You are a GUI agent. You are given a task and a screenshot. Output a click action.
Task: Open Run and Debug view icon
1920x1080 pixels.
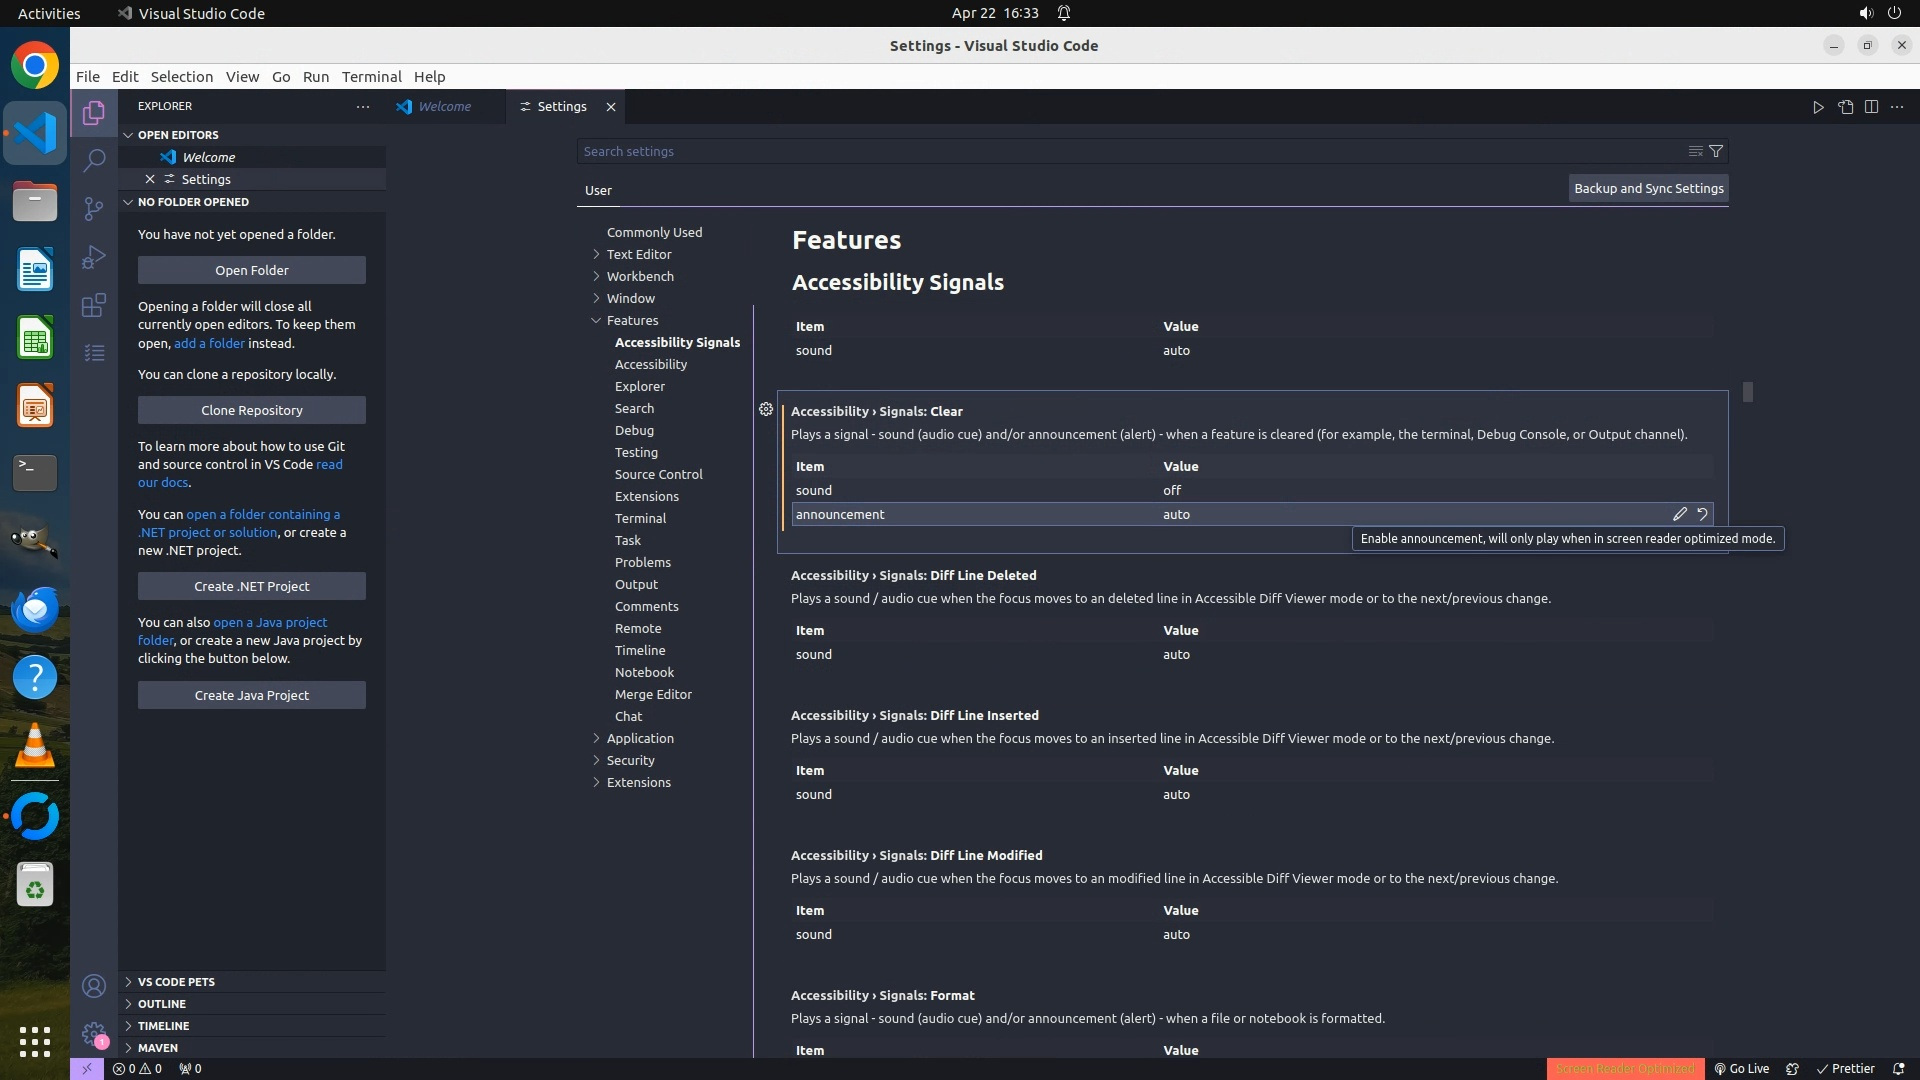[93, 257]
